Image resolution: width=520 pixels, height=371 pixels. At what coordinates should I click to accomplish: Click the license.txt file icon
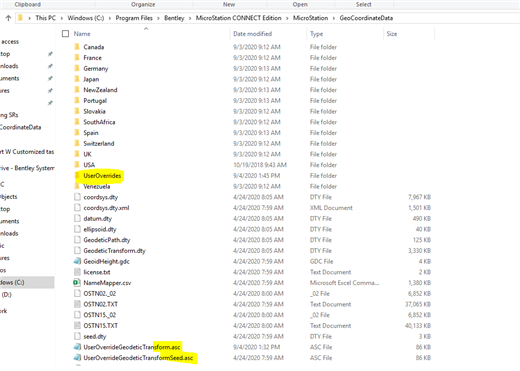[77, 272]
